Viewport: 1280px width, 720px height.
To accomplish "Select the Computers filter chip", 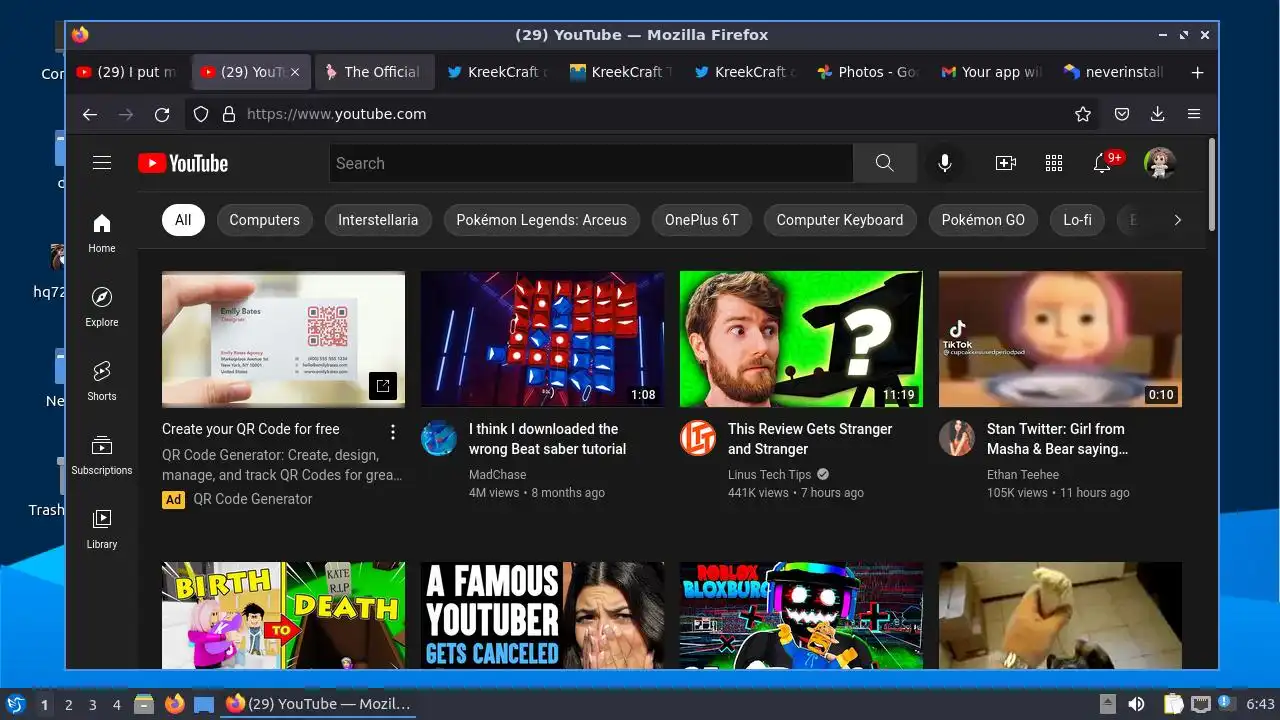I will coord(264,220).
